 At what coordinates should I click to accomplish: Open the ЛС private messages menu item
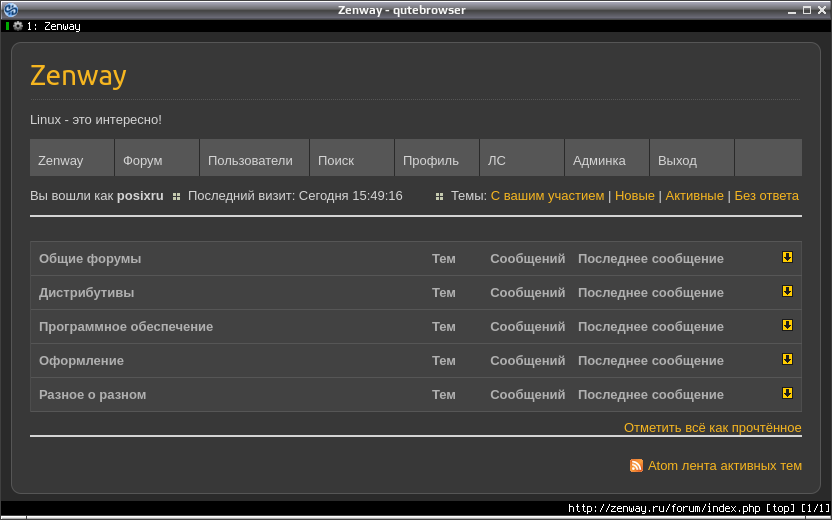click(x=522, y=158)
